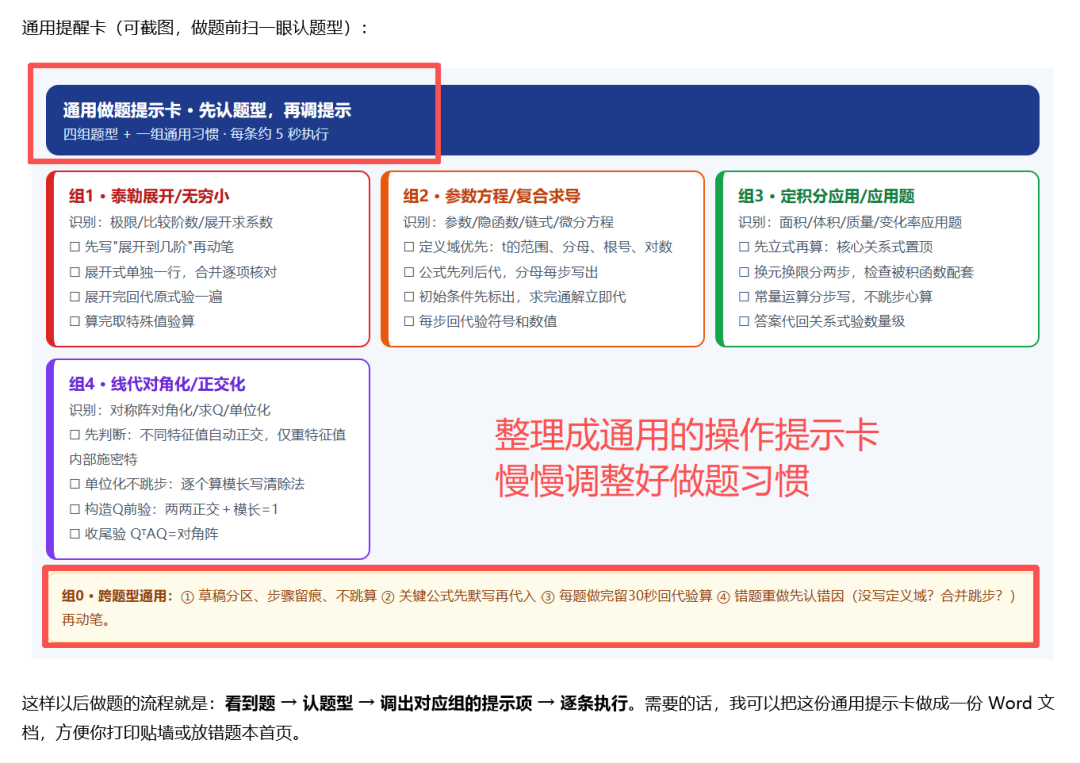The width and height of the screenshot is (1080, 763).
Task: Click the heading 组4·线代对角化/正交化
Action: click(x=157, y=384)
